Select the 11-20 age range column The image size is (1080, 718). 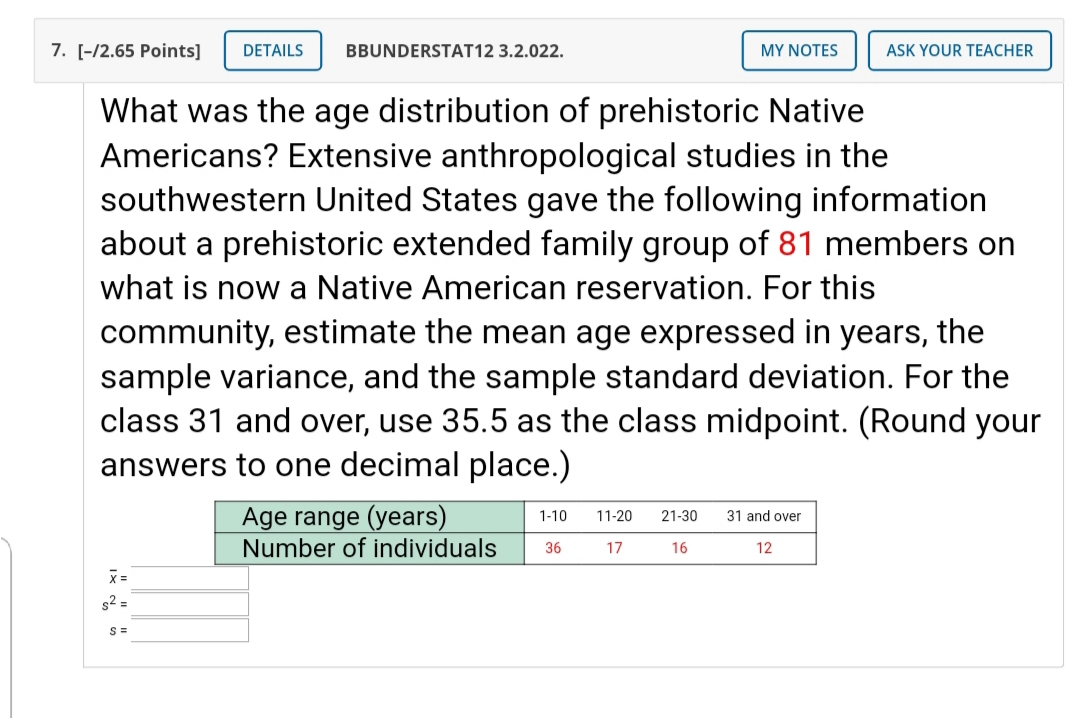[613, 516]
